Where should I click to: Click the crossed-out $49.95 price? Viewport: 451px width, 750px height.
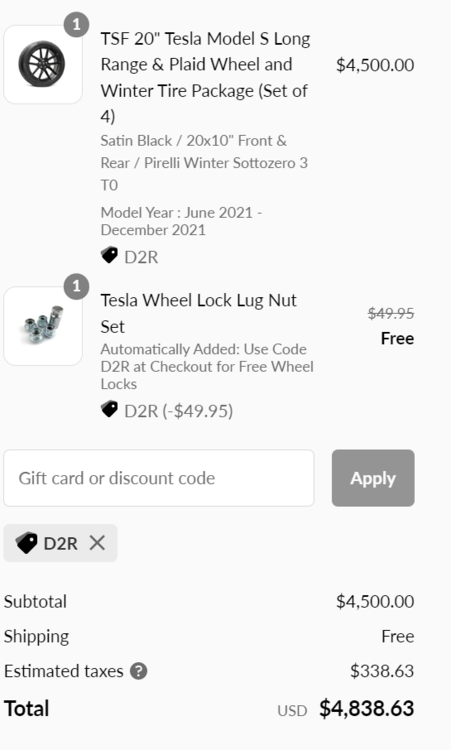(391, 313)
